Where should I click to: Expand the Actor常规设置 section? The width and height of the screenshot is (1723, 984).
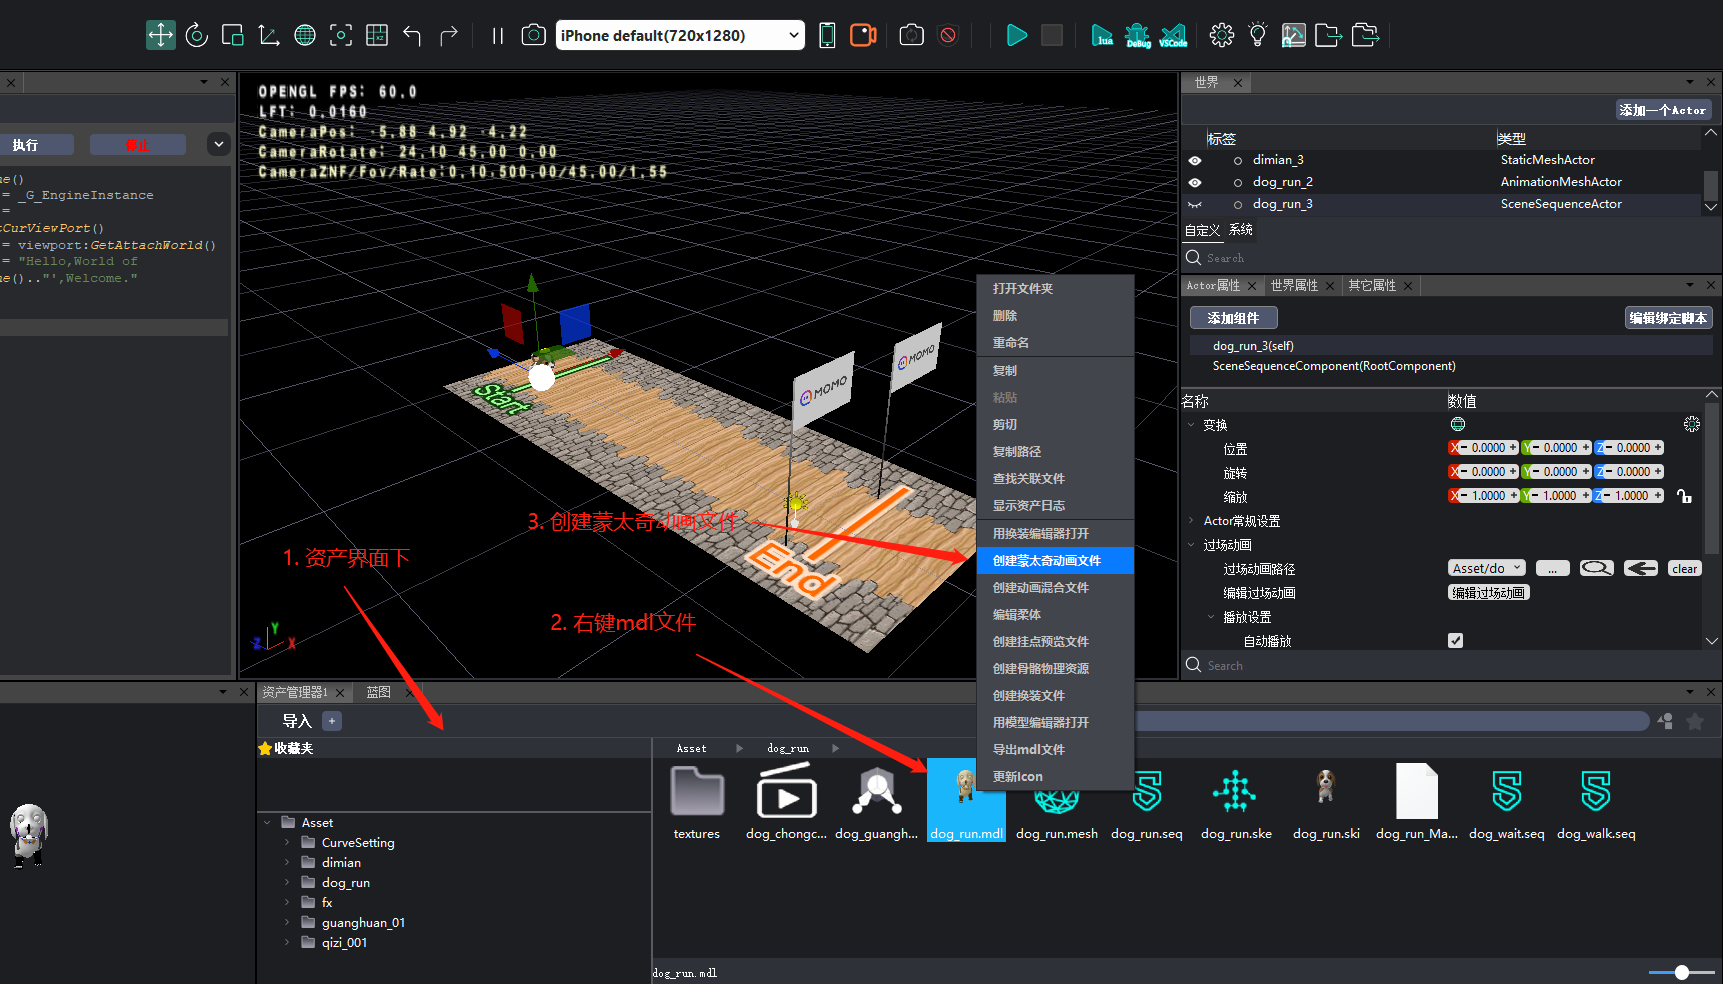click(1191, 521)
